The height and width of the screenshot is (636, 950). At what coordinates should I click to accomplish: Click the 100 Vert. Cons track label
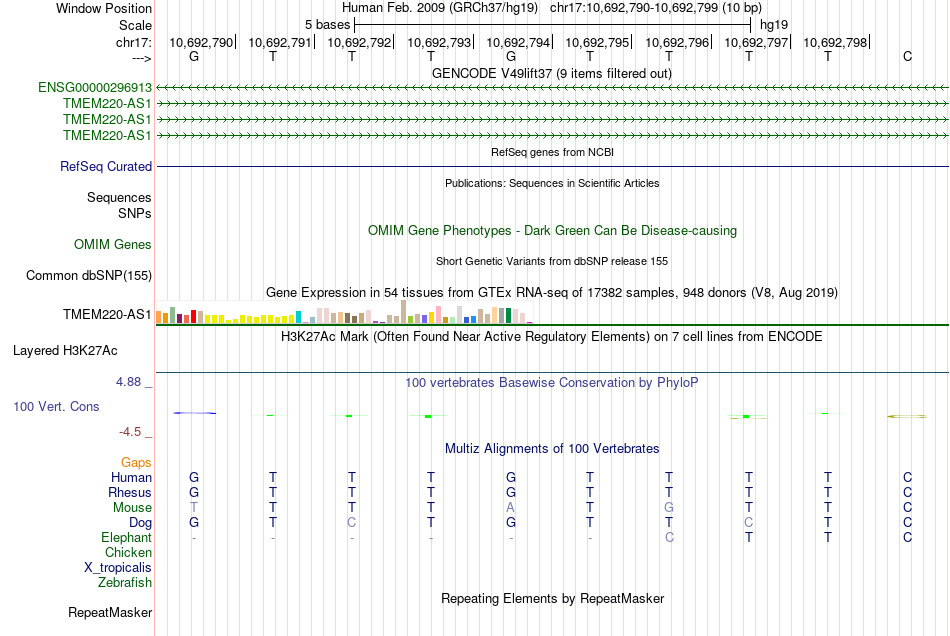[56, 406]
